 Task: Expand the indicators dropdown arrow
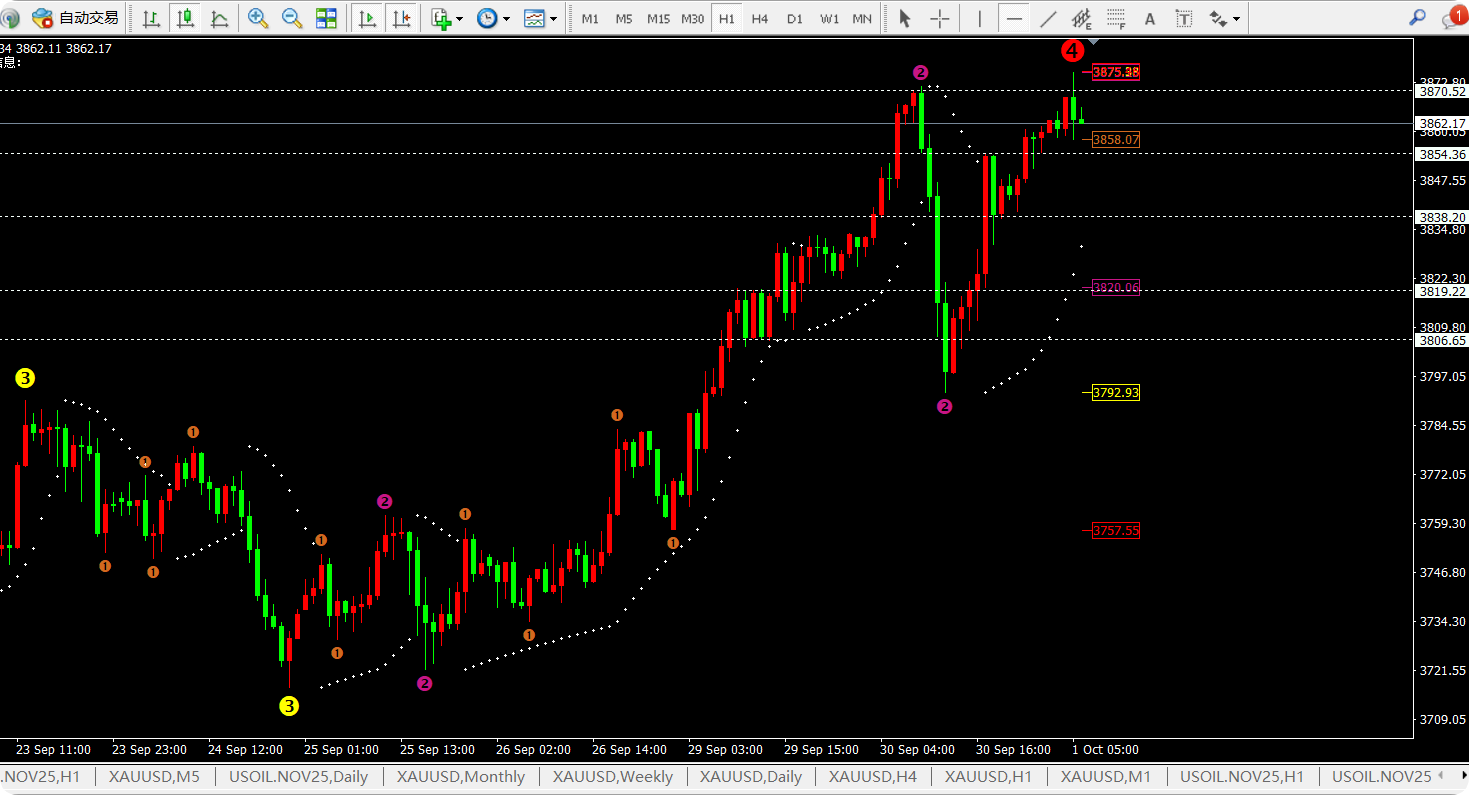(460, 19)
